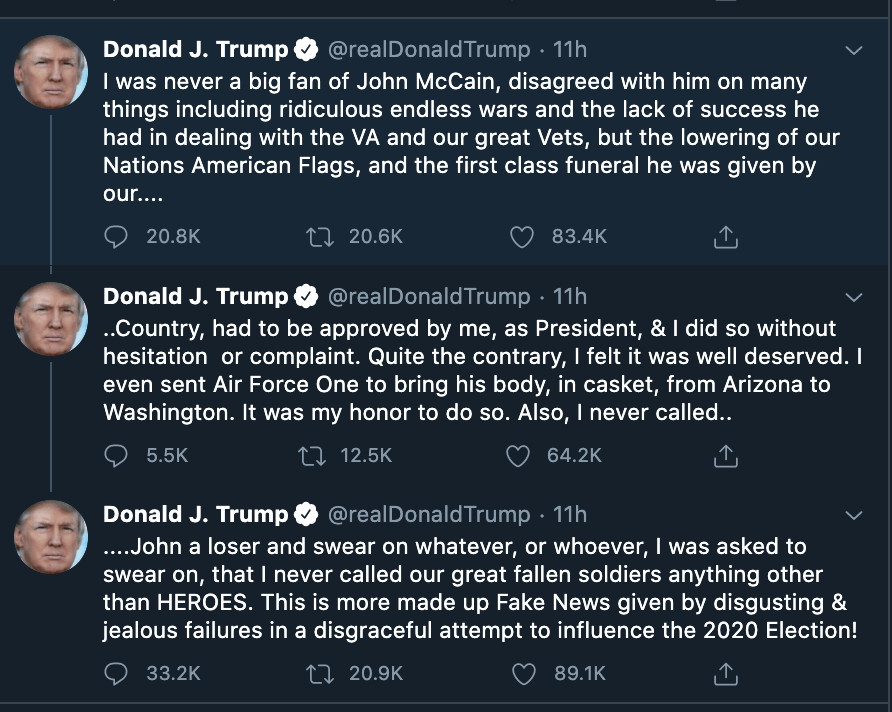Expand options menu on the second tweet
The width and height of the screenshot is (892, 712).
coord(853,297)
